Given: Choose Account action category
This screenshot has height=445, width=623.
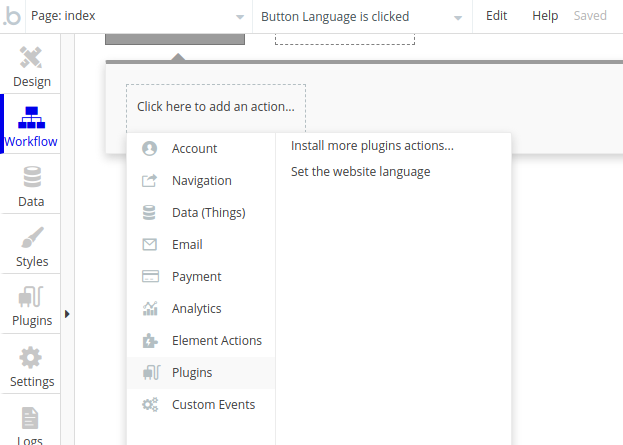Looking at the screenshot, I should [201, 149].
